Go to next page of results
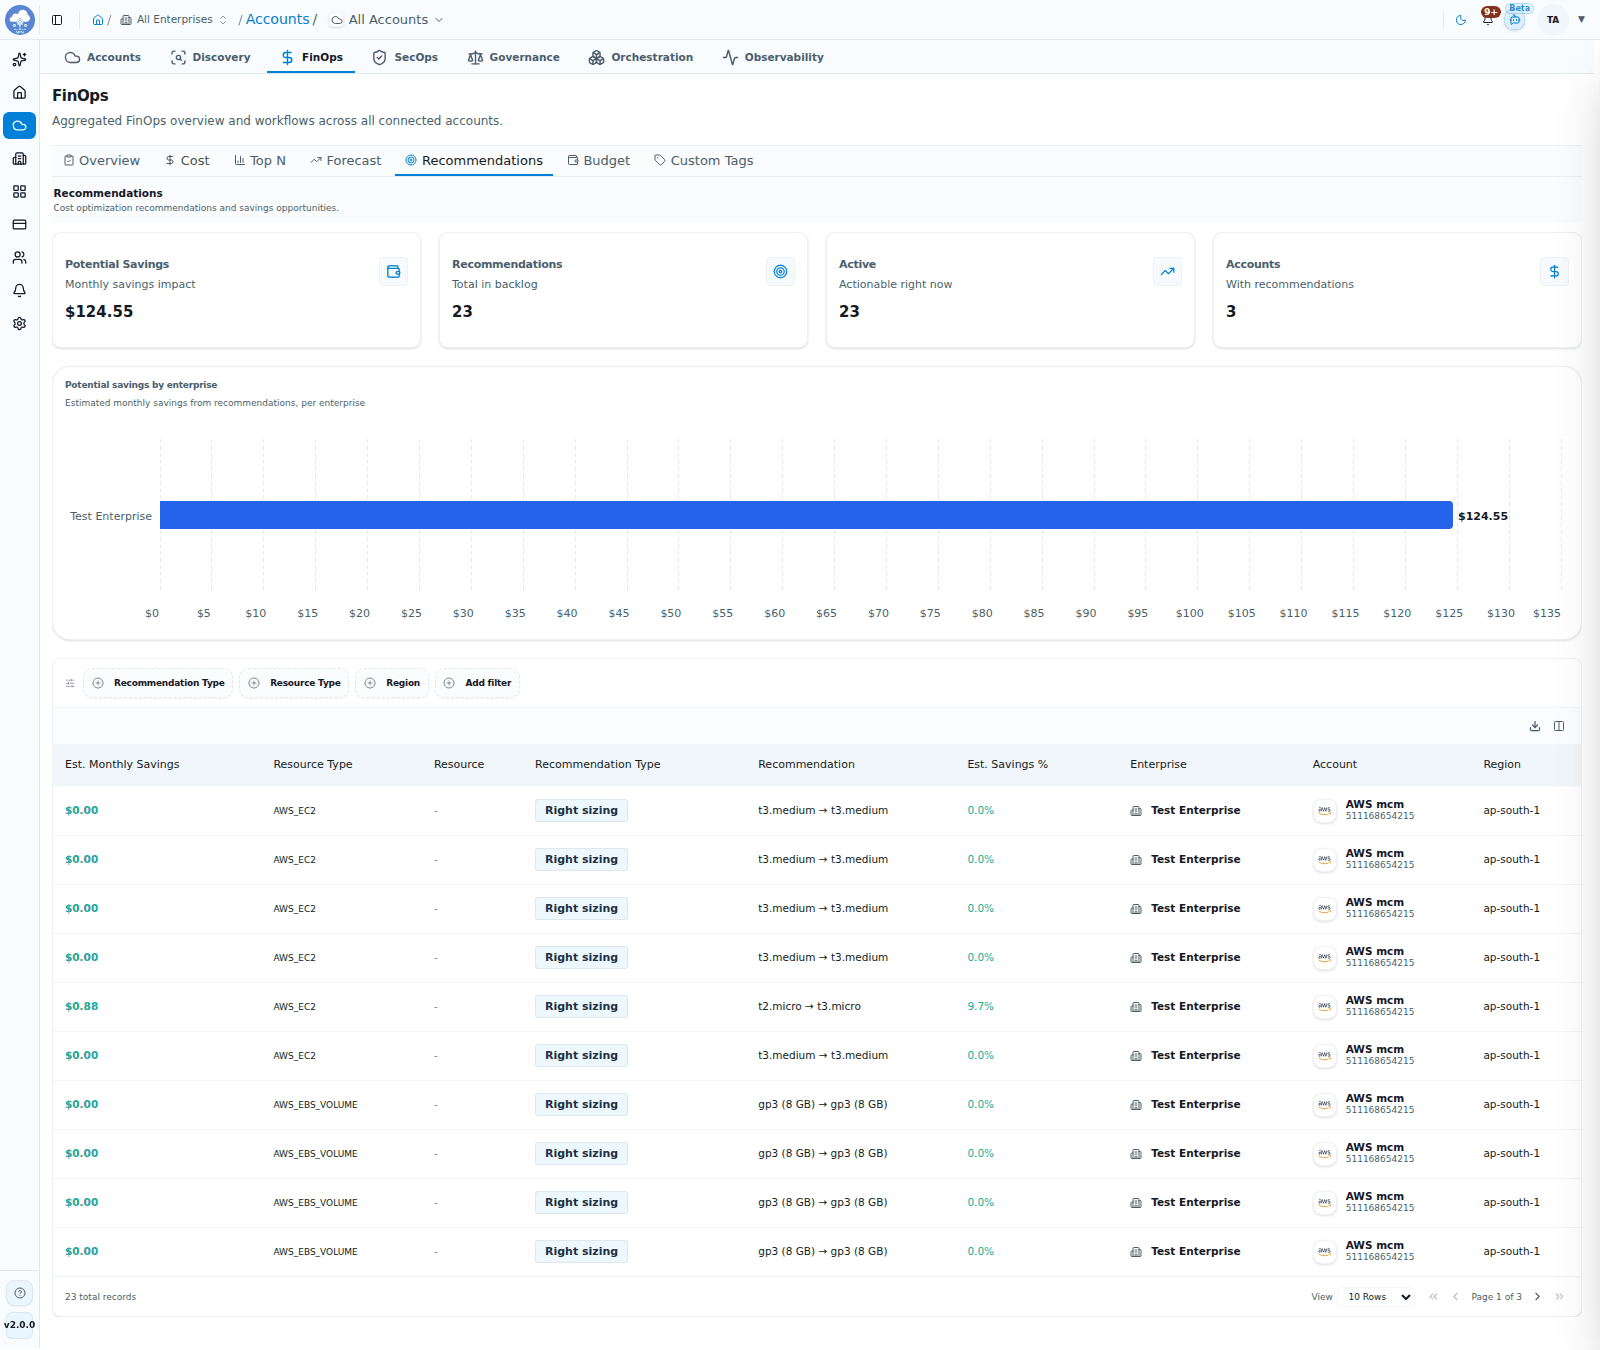 1537,1297
